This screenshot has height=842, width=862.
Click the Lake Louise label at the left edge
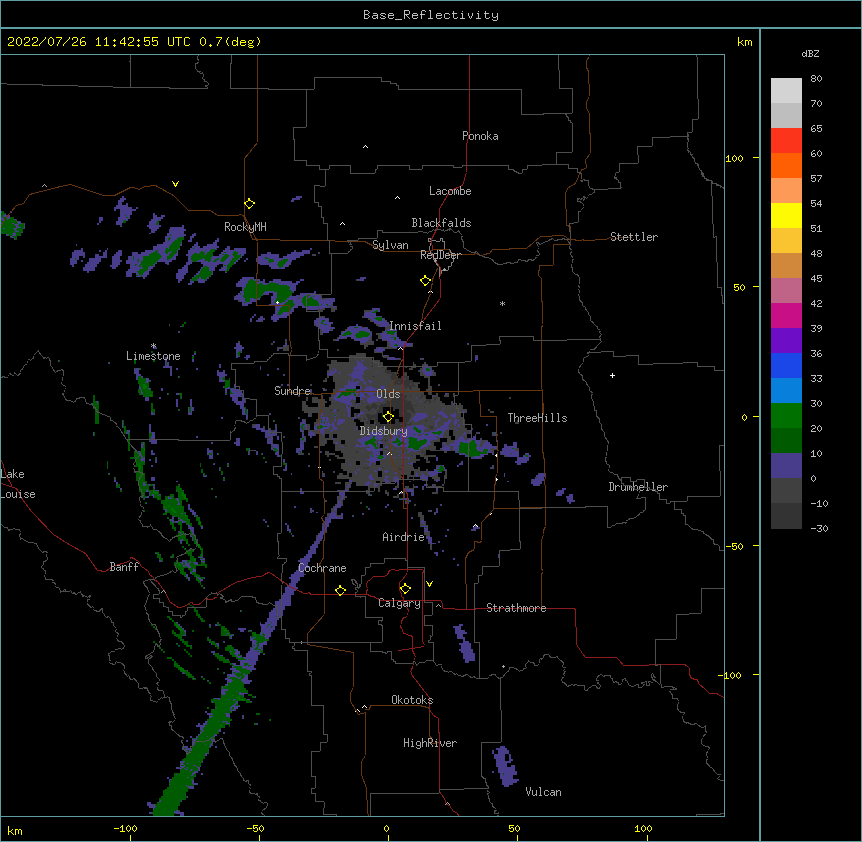(x=18, y=484)
